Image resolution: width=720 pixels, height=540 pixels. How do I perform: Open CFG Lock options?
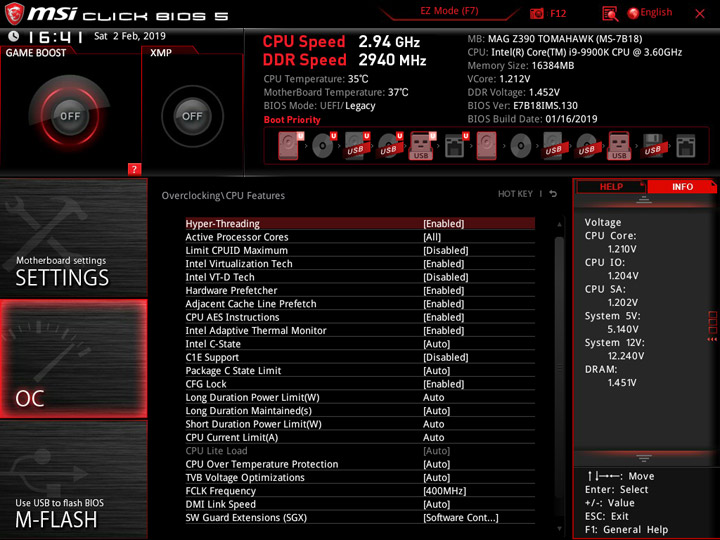point(360,383)
